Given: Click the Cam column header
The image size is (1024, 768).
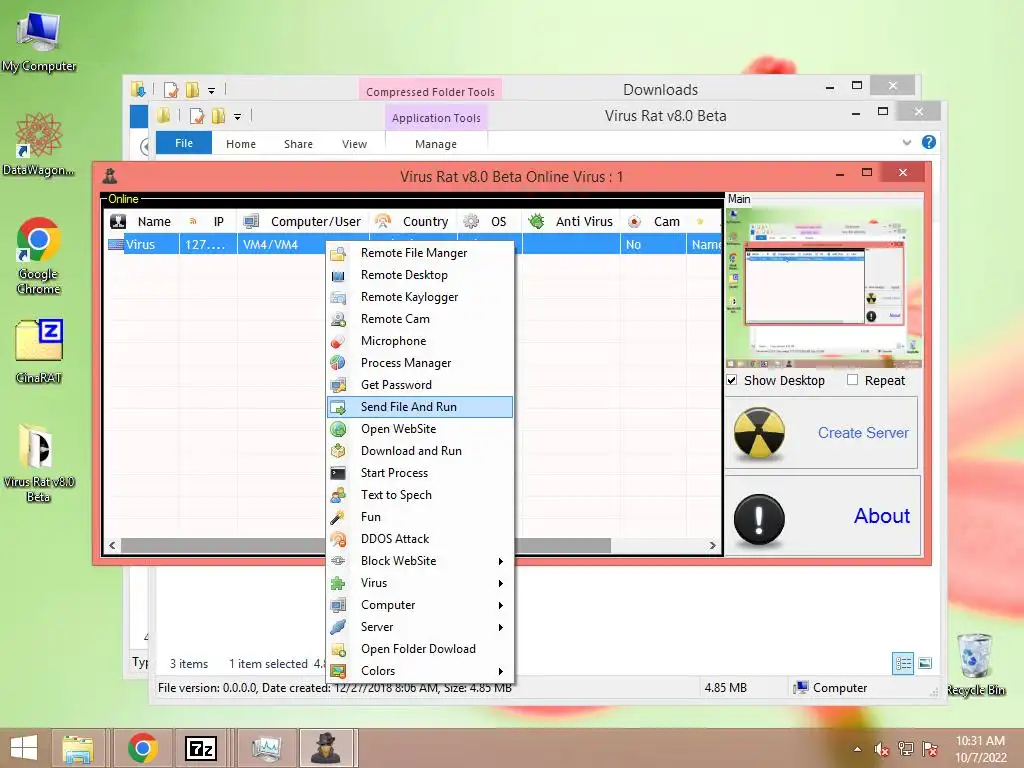Looking at the screenshot, I should pyautogui.click(x=653, y=221).
